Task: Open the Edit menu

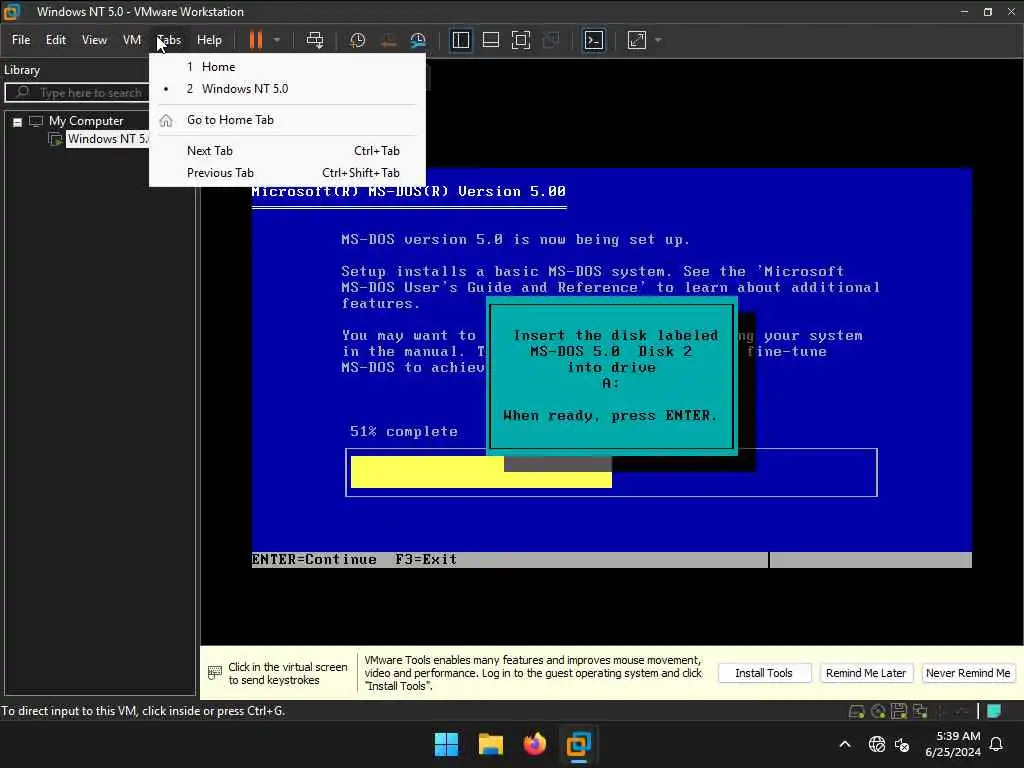Action: point(56,40)
